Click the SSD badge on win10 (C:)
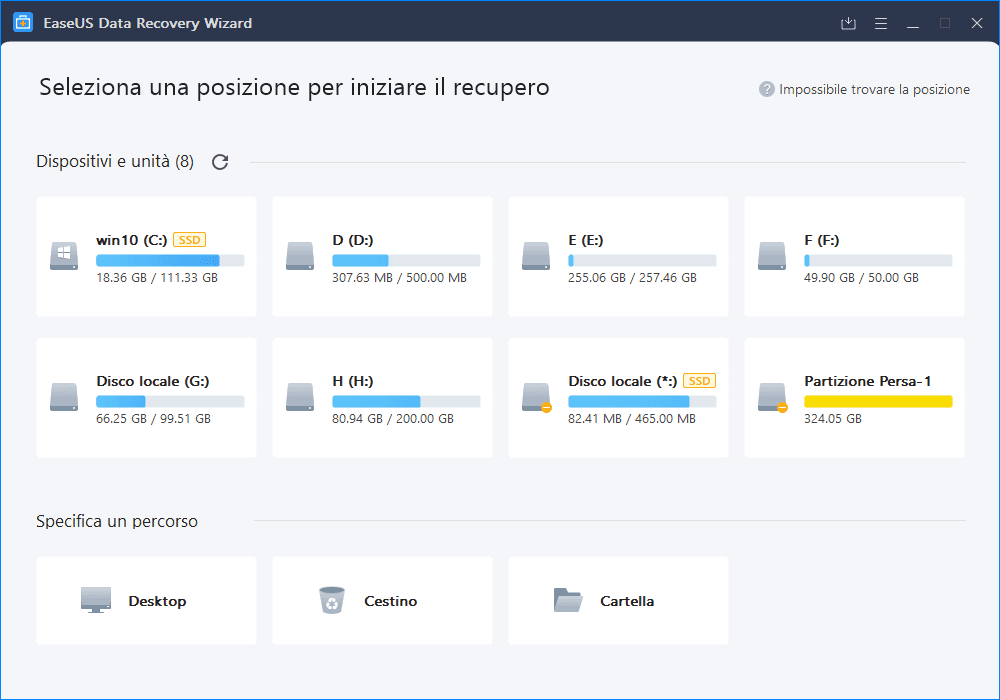The height and width of the screenshot is (700, 1000). 189,240
